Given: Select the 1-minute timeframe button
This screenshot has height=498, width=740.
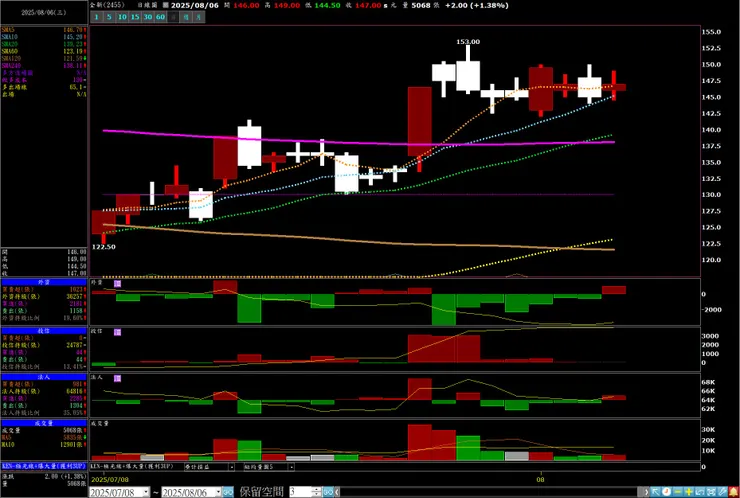Looking at the screenshot, I should pos(96,17).
